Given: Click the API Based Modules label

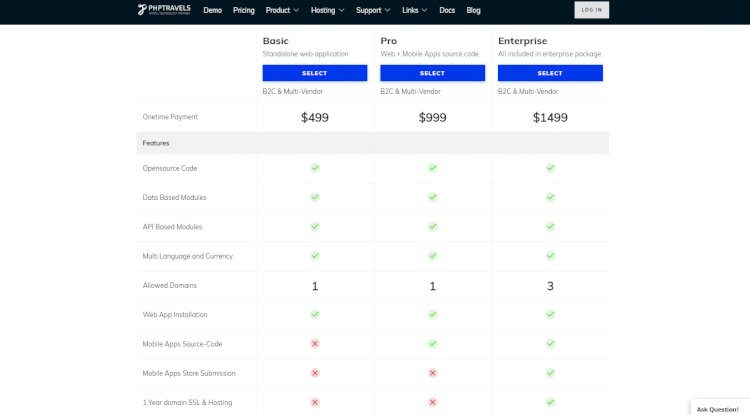Looking at the screenshot, I should coord(172,227).
